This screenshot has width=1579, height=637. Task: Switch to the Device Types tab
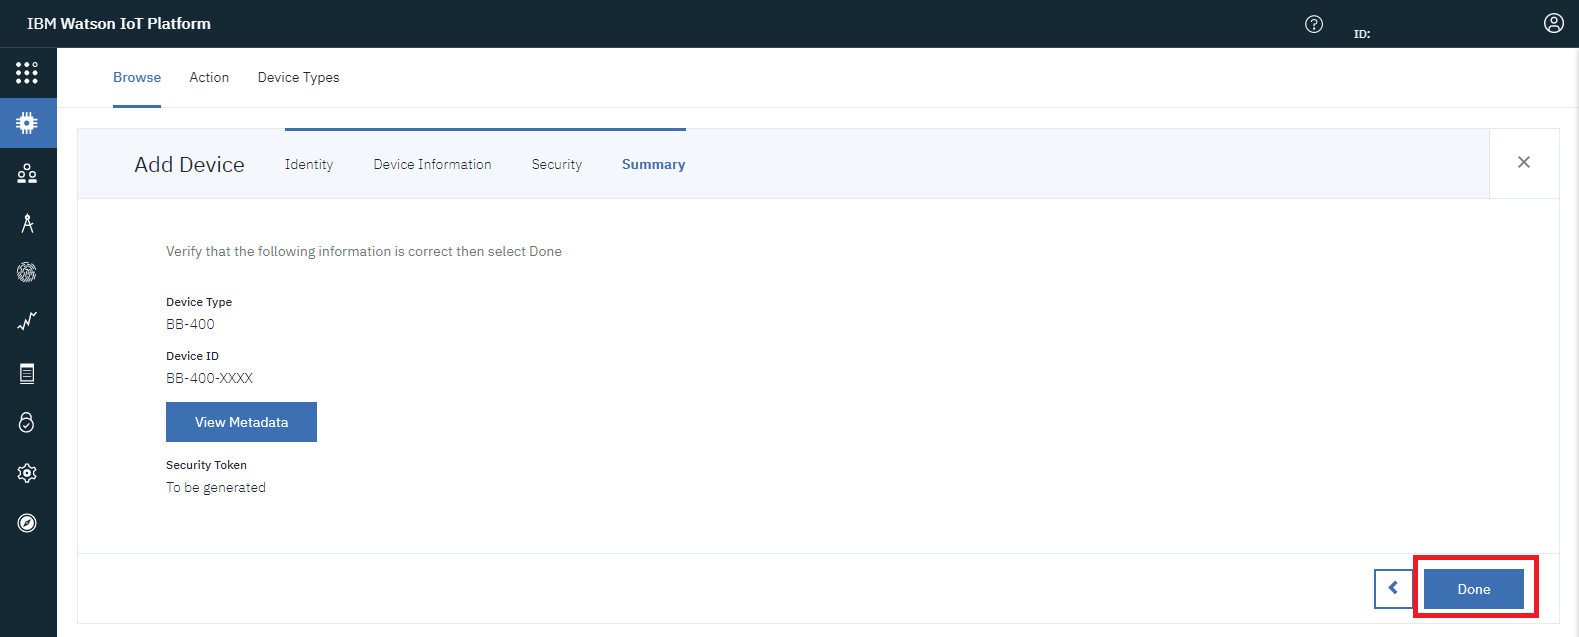pyautogui.click(x=298, y=77)
